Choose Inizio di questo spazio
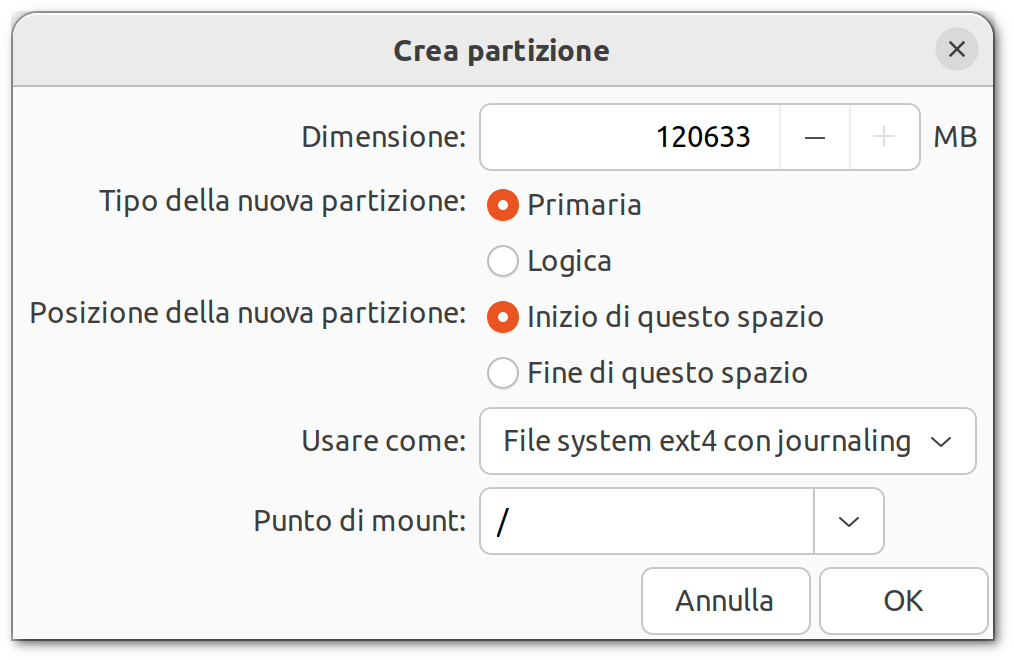Viewport: 1014px width, 660px height. (x=502, y=317)
